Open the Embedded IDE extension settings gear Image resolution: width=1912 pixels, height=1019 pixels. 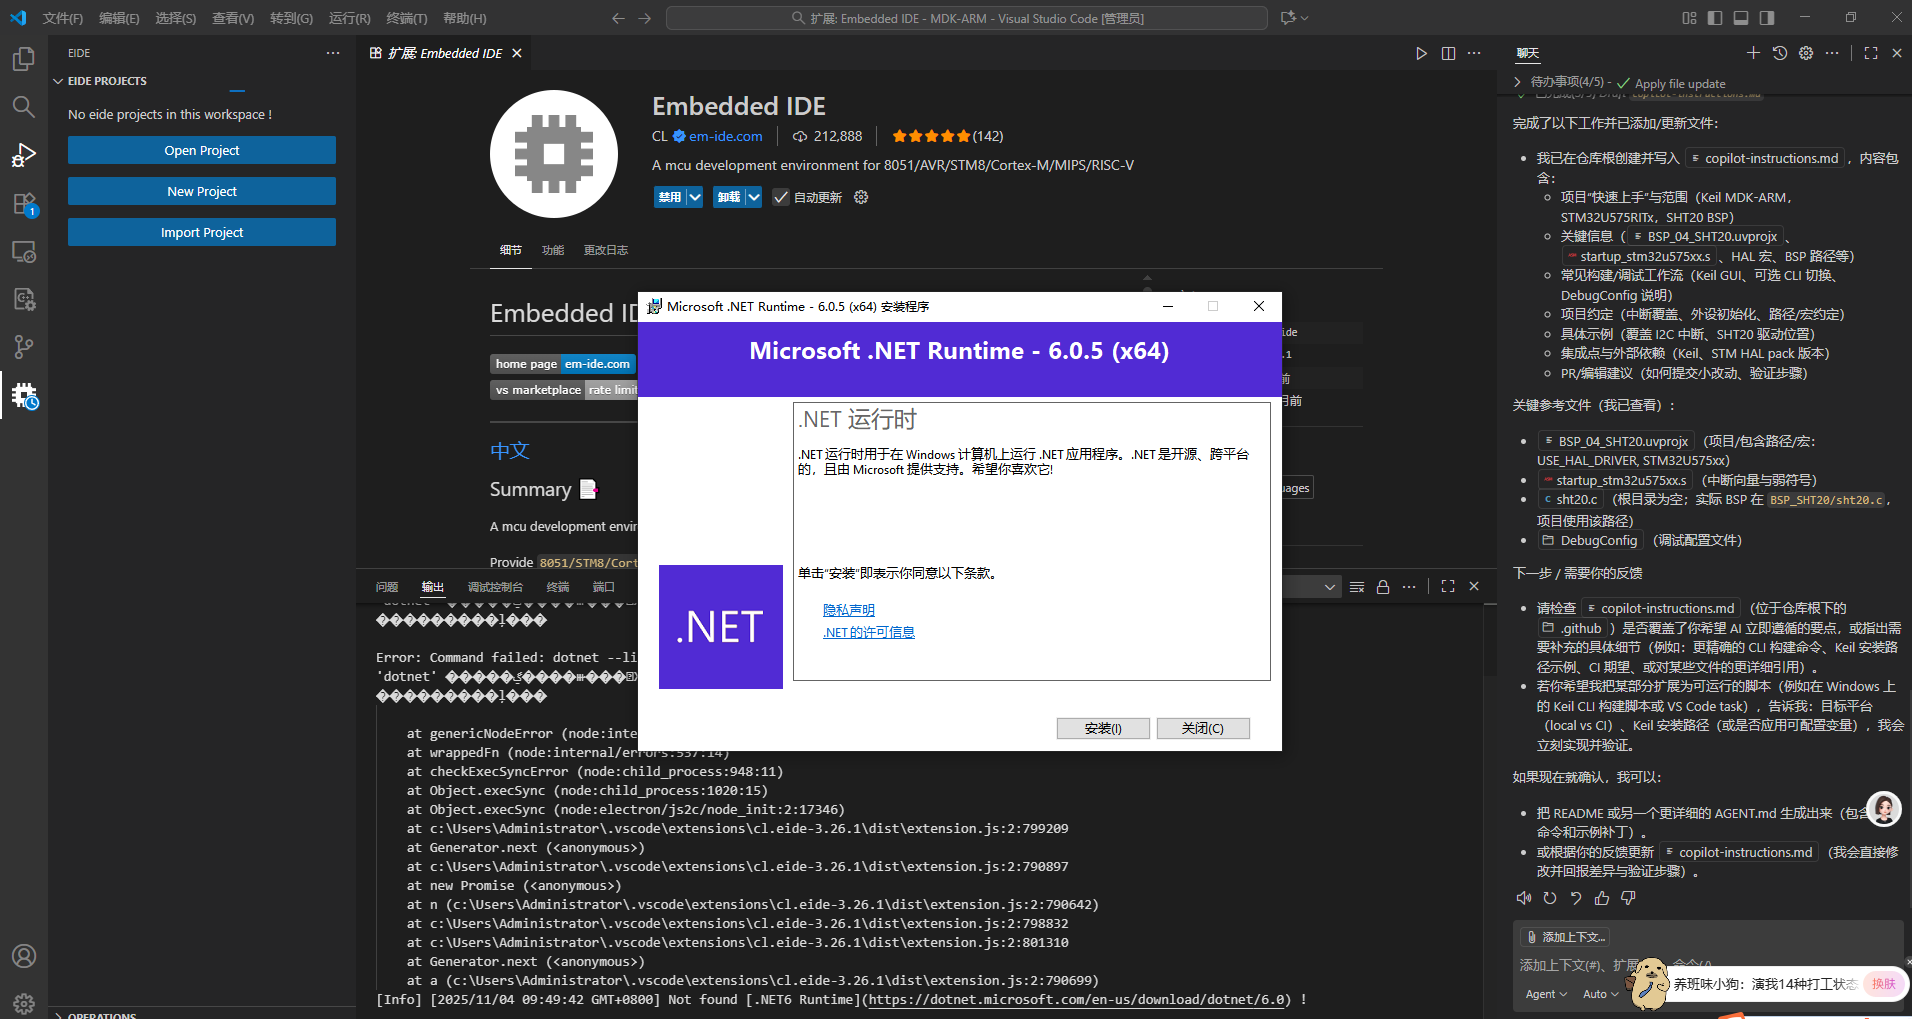[861, 197]
